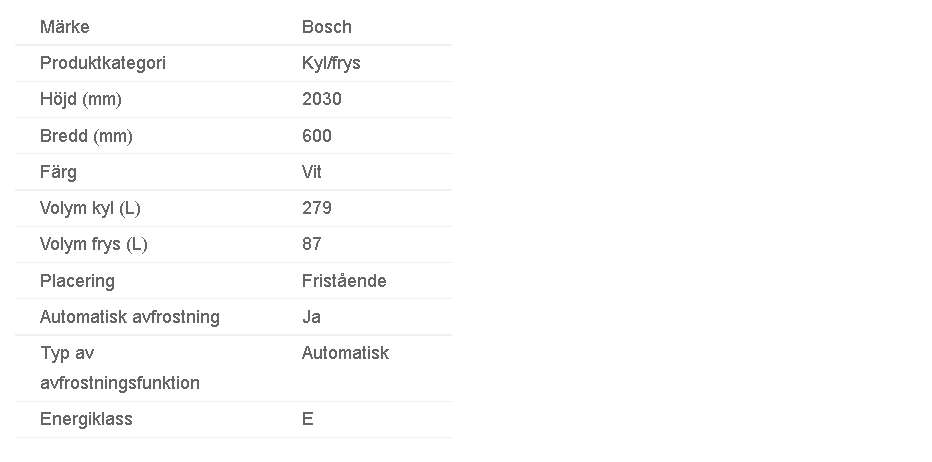Image resolution: width=932 pixels, height=462 pixels.
Task: Click the Volym frys (L) label
Action: (x=93, y=244)
